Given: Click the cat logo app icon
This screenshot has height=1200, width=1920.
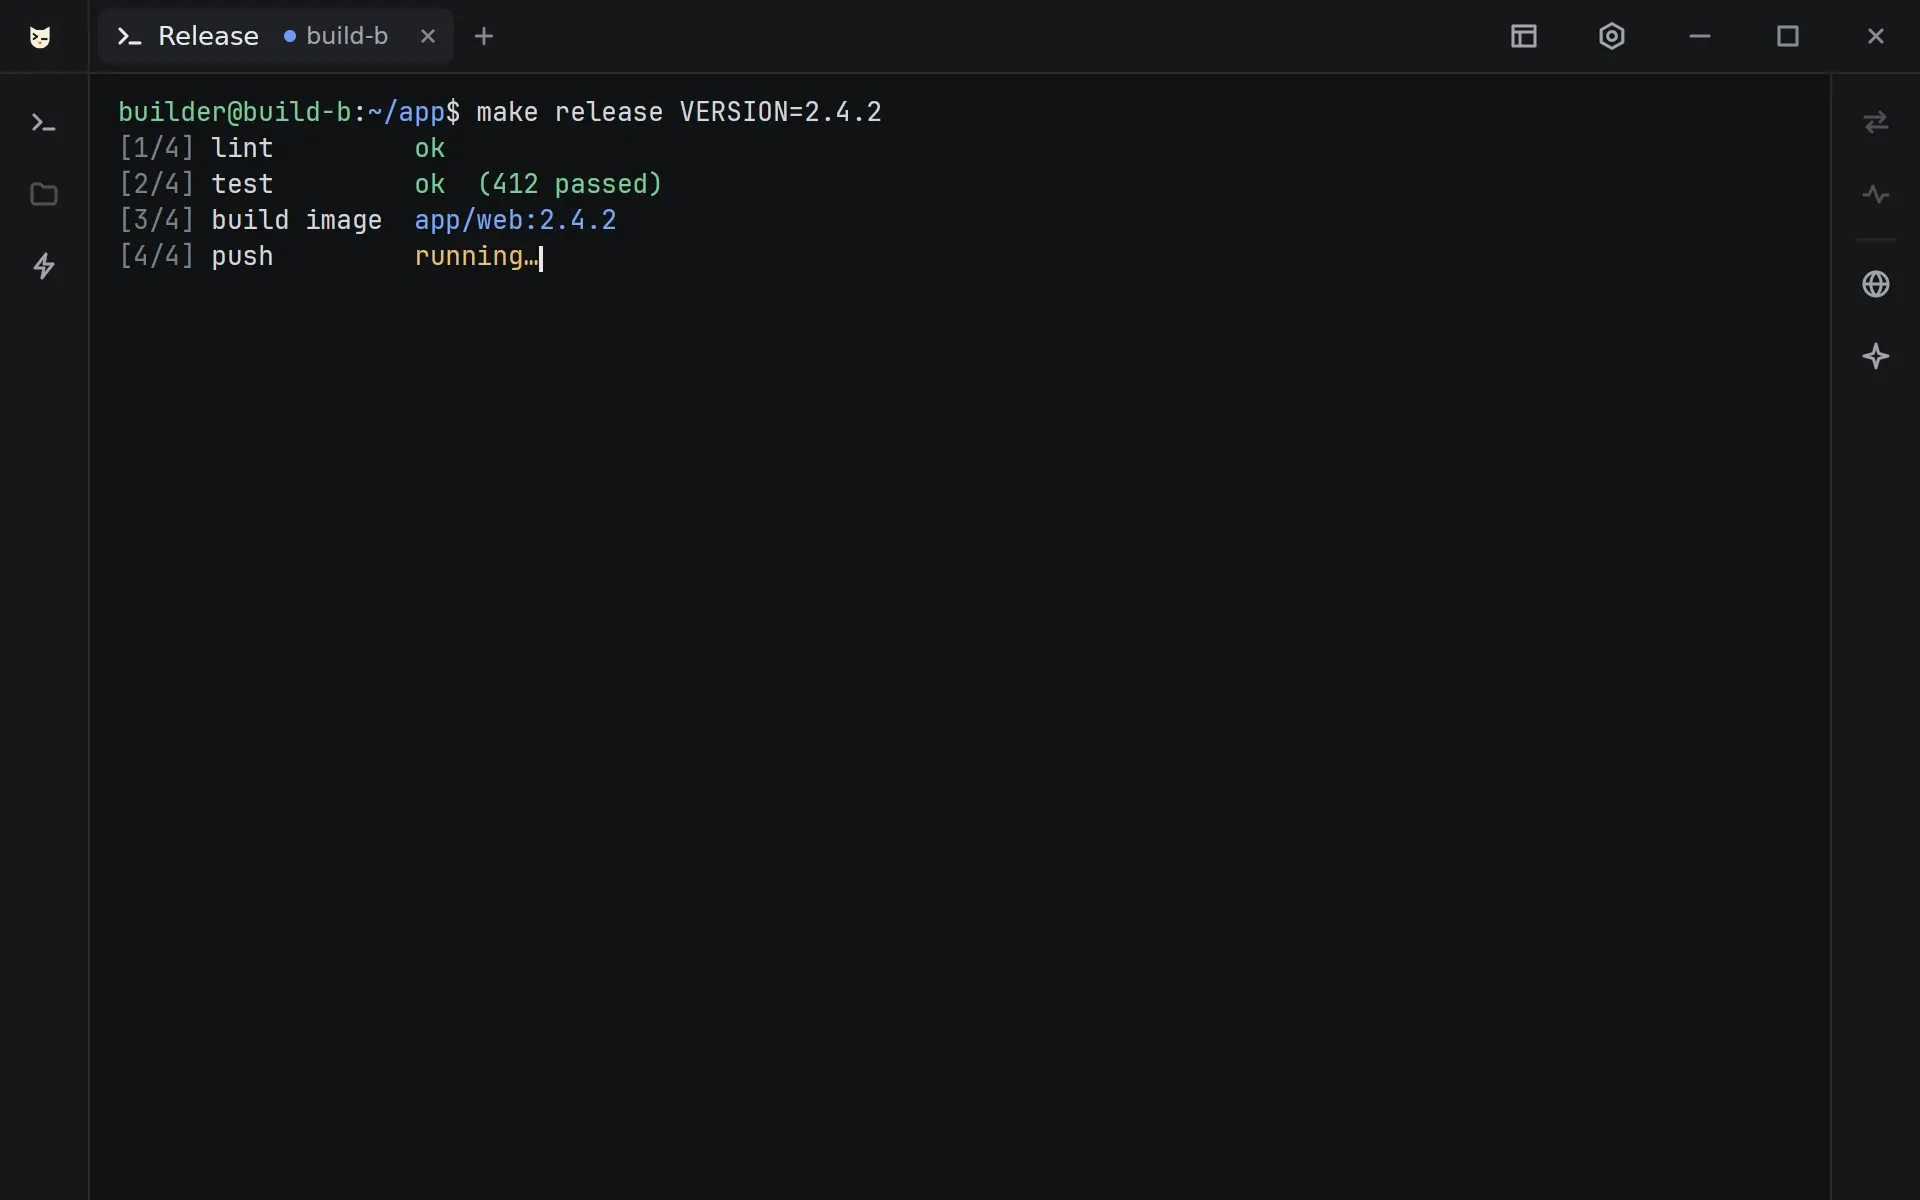Looking at the screenshot, I should 40,37.
